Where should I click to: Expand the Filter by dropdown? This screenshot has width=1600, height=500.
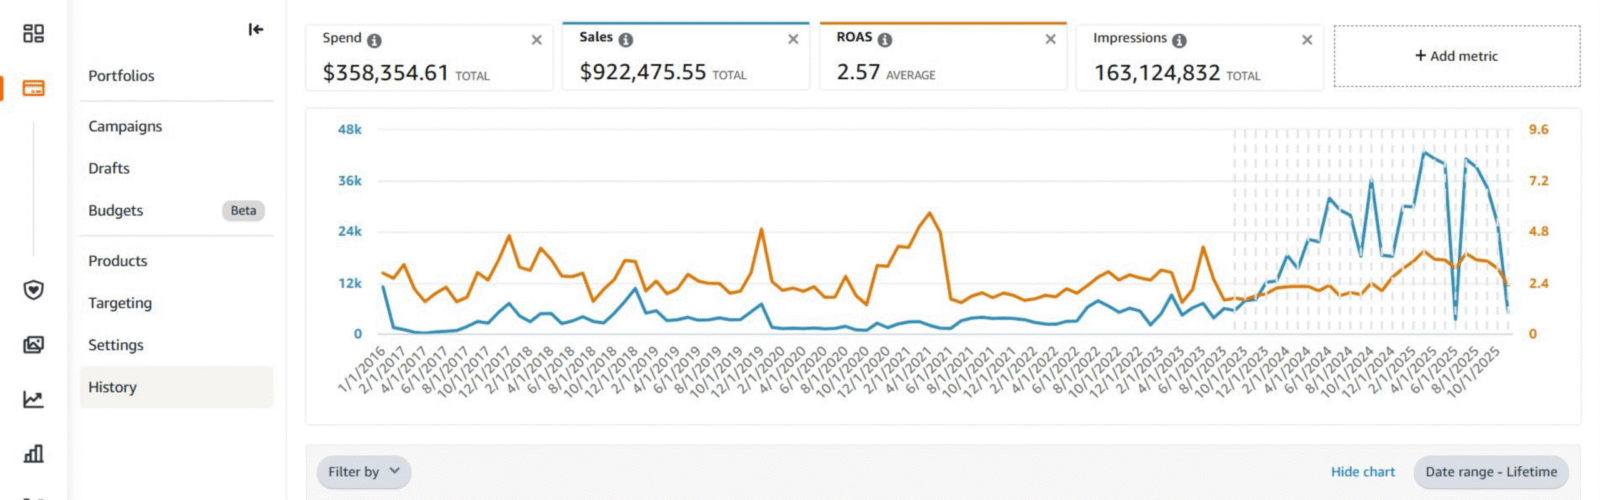(364, 472)
